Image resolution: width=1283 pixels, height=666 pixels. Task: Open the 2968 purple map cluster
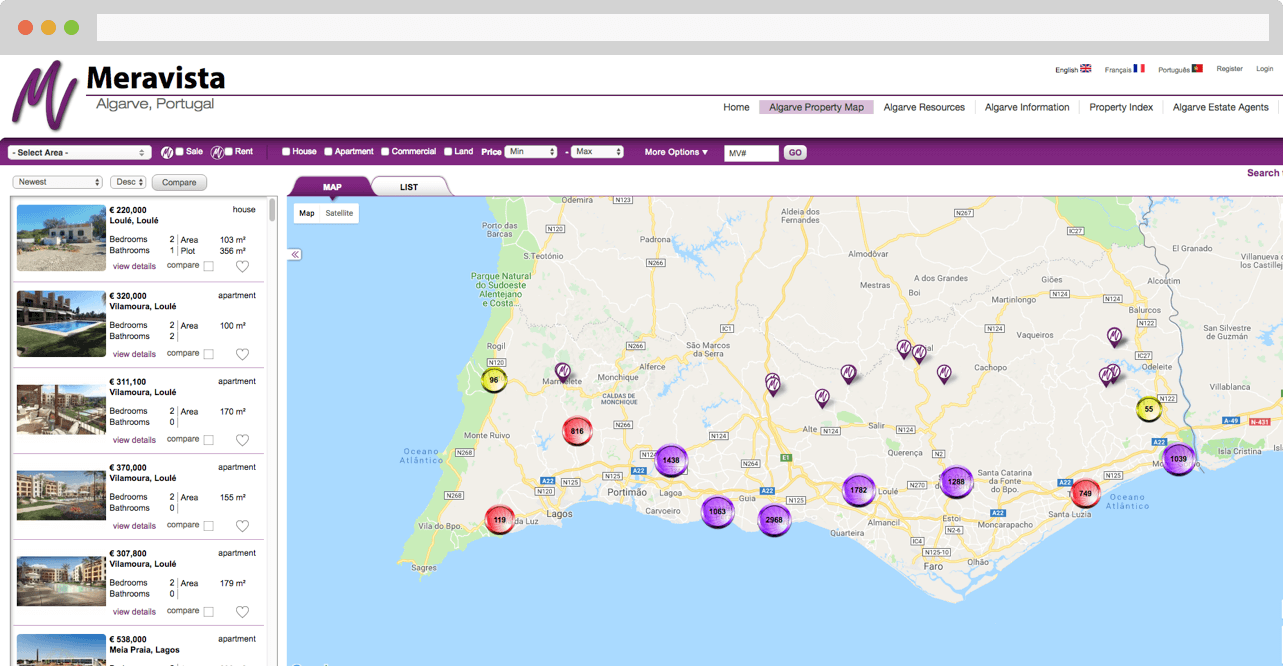tap(774, 520)
